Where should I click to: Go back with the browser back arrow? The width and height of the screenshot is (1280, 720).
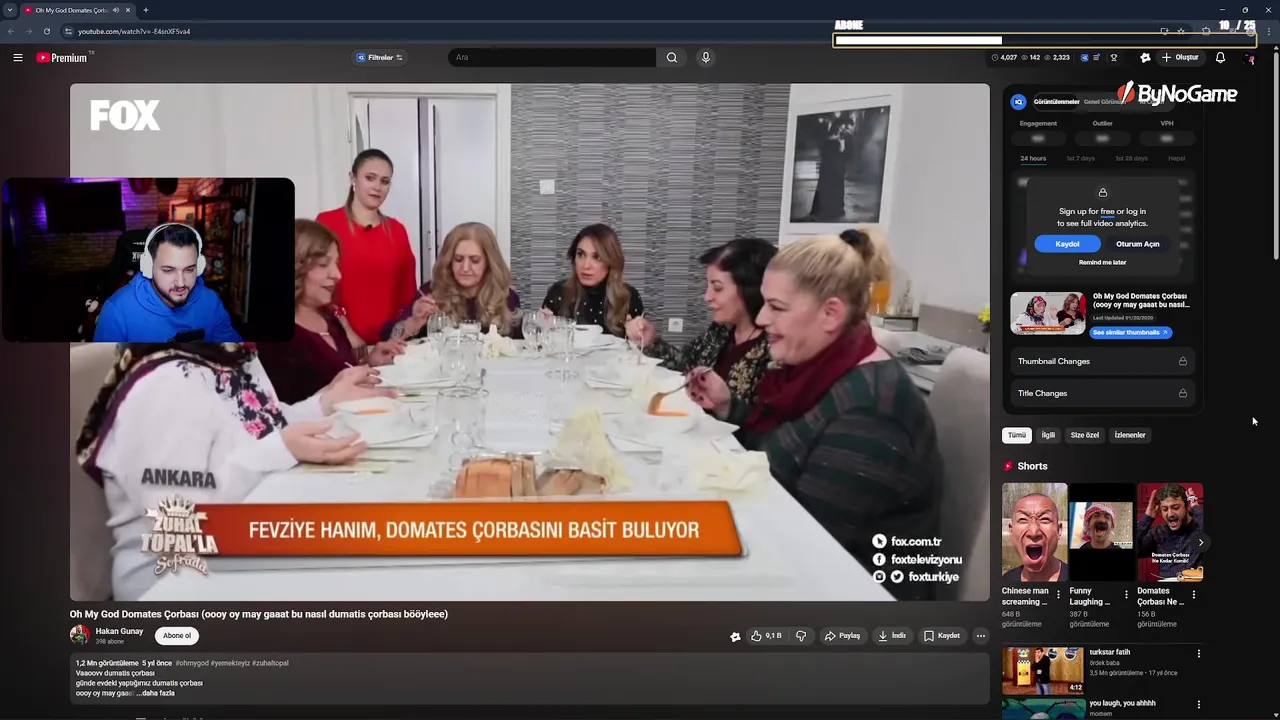(x=12, y=31)
